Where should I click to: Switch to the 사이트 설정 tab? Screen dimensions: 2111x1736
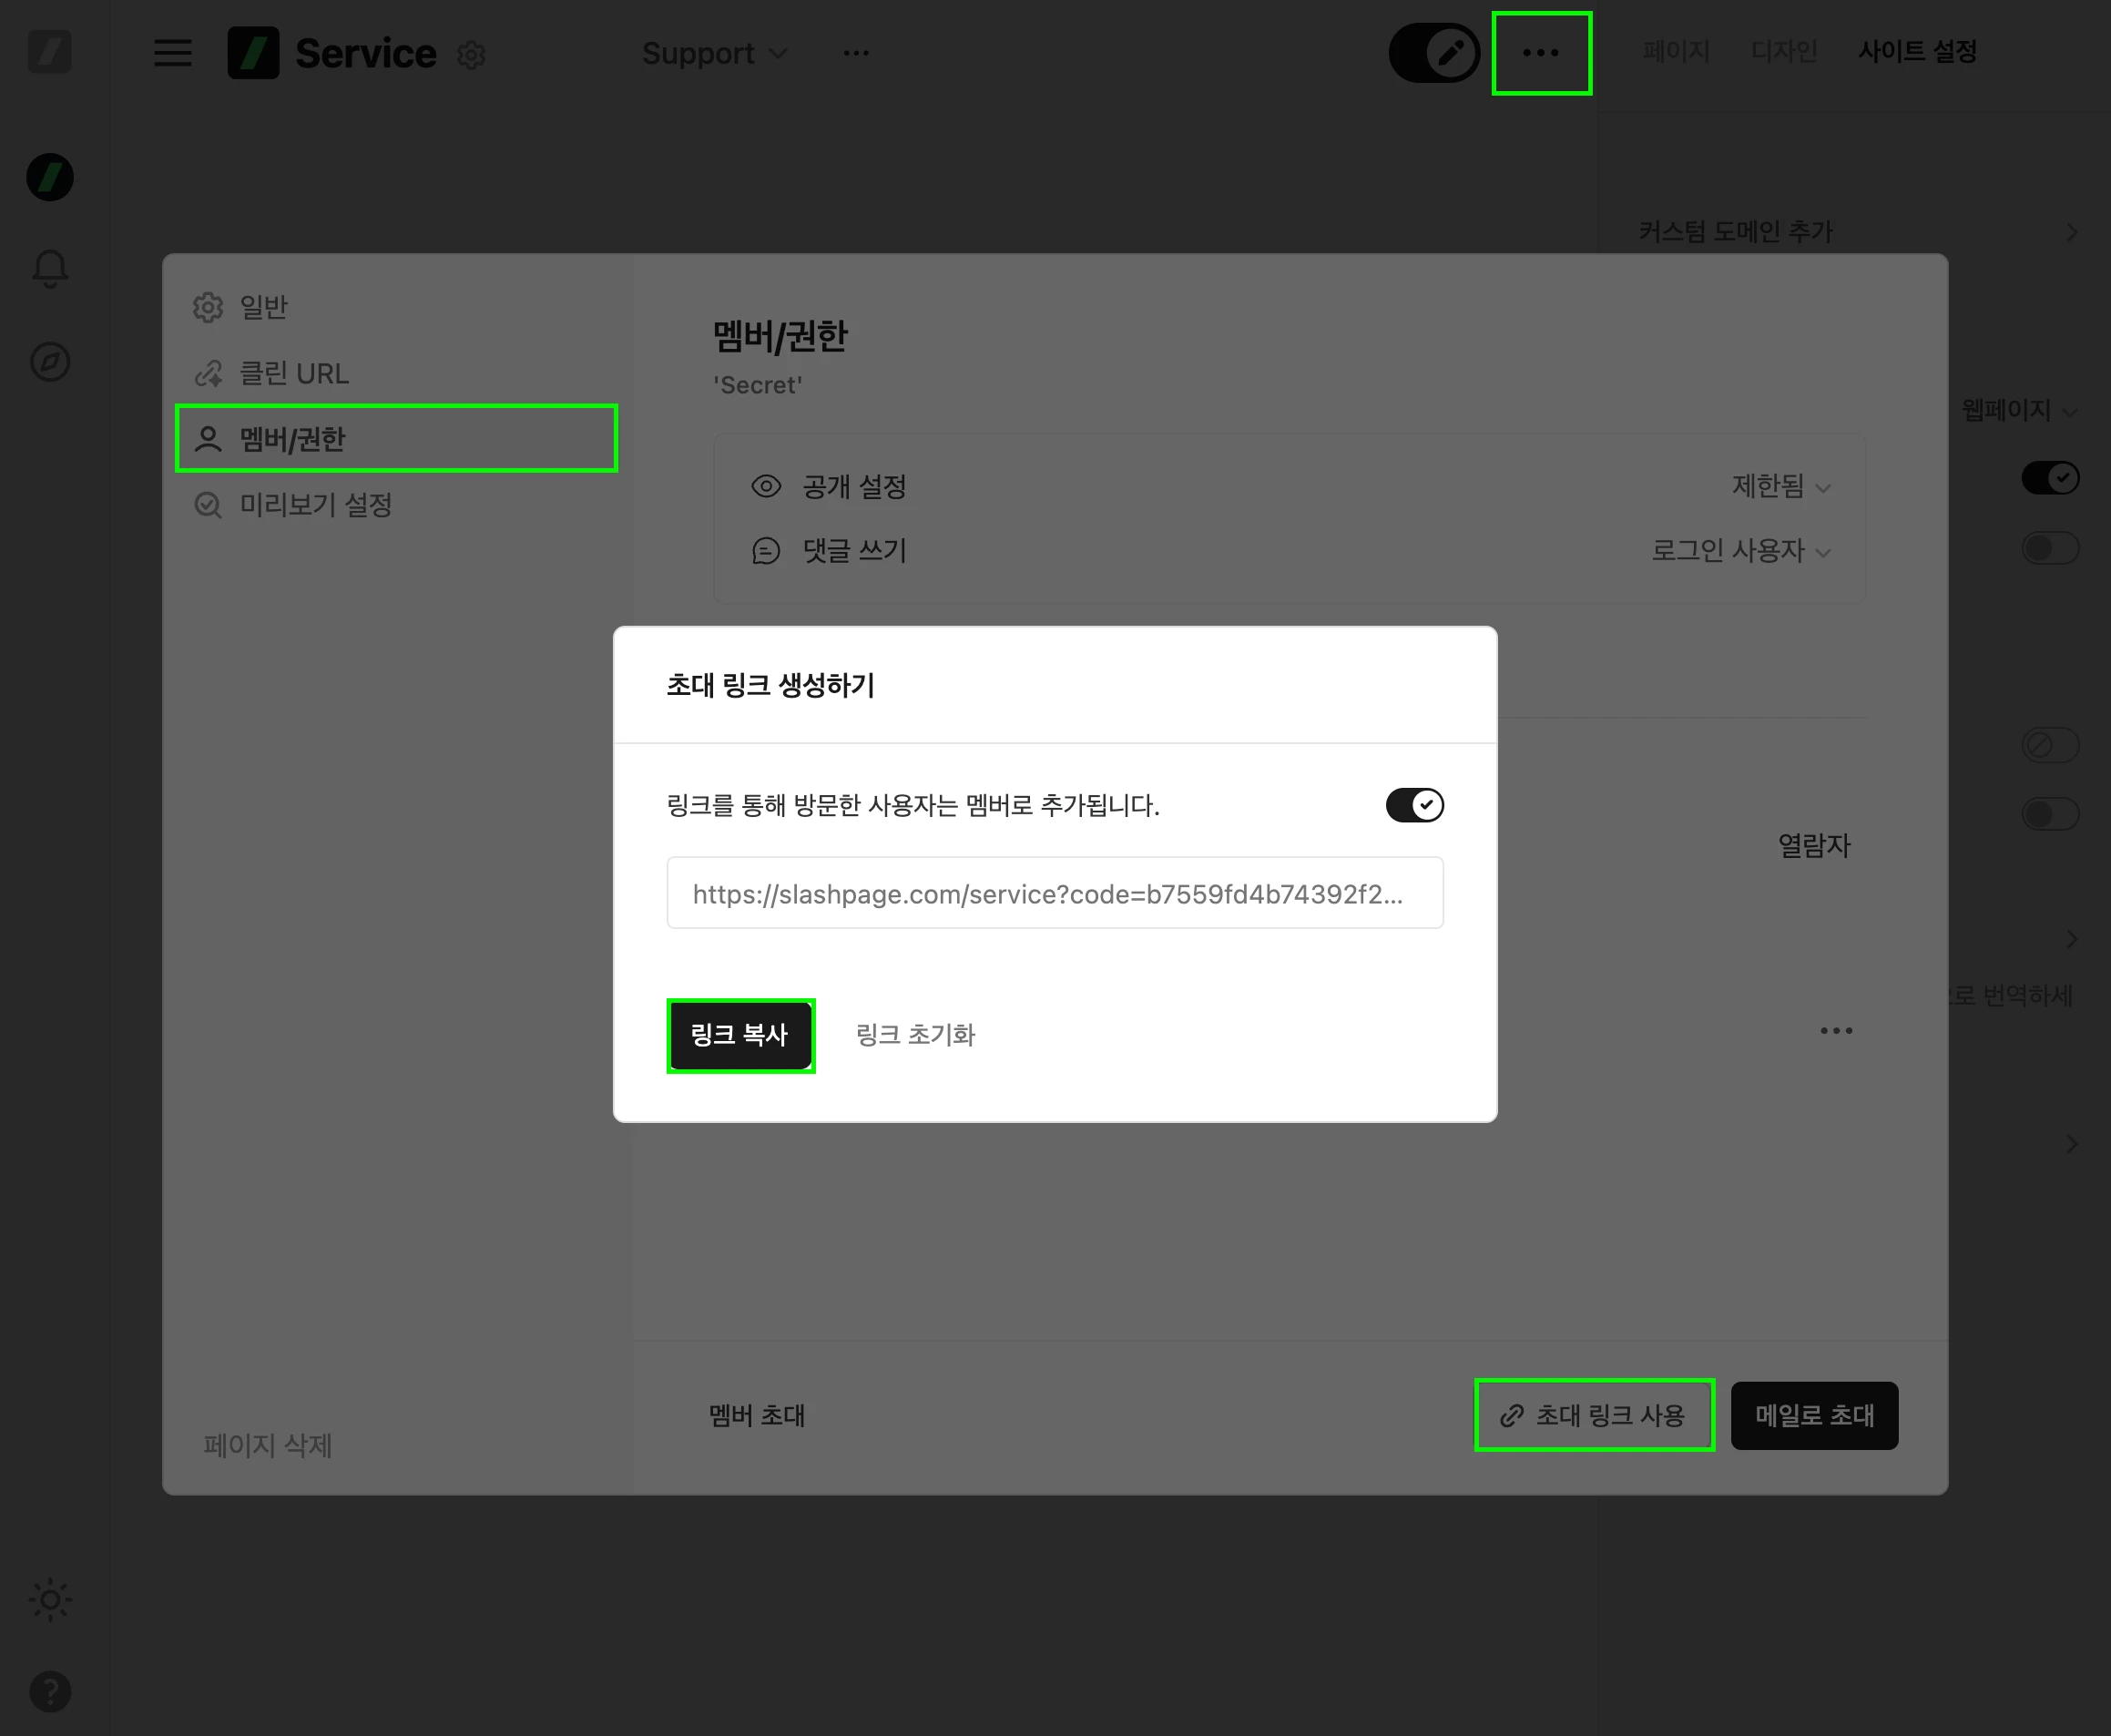tap(1917, 51)
